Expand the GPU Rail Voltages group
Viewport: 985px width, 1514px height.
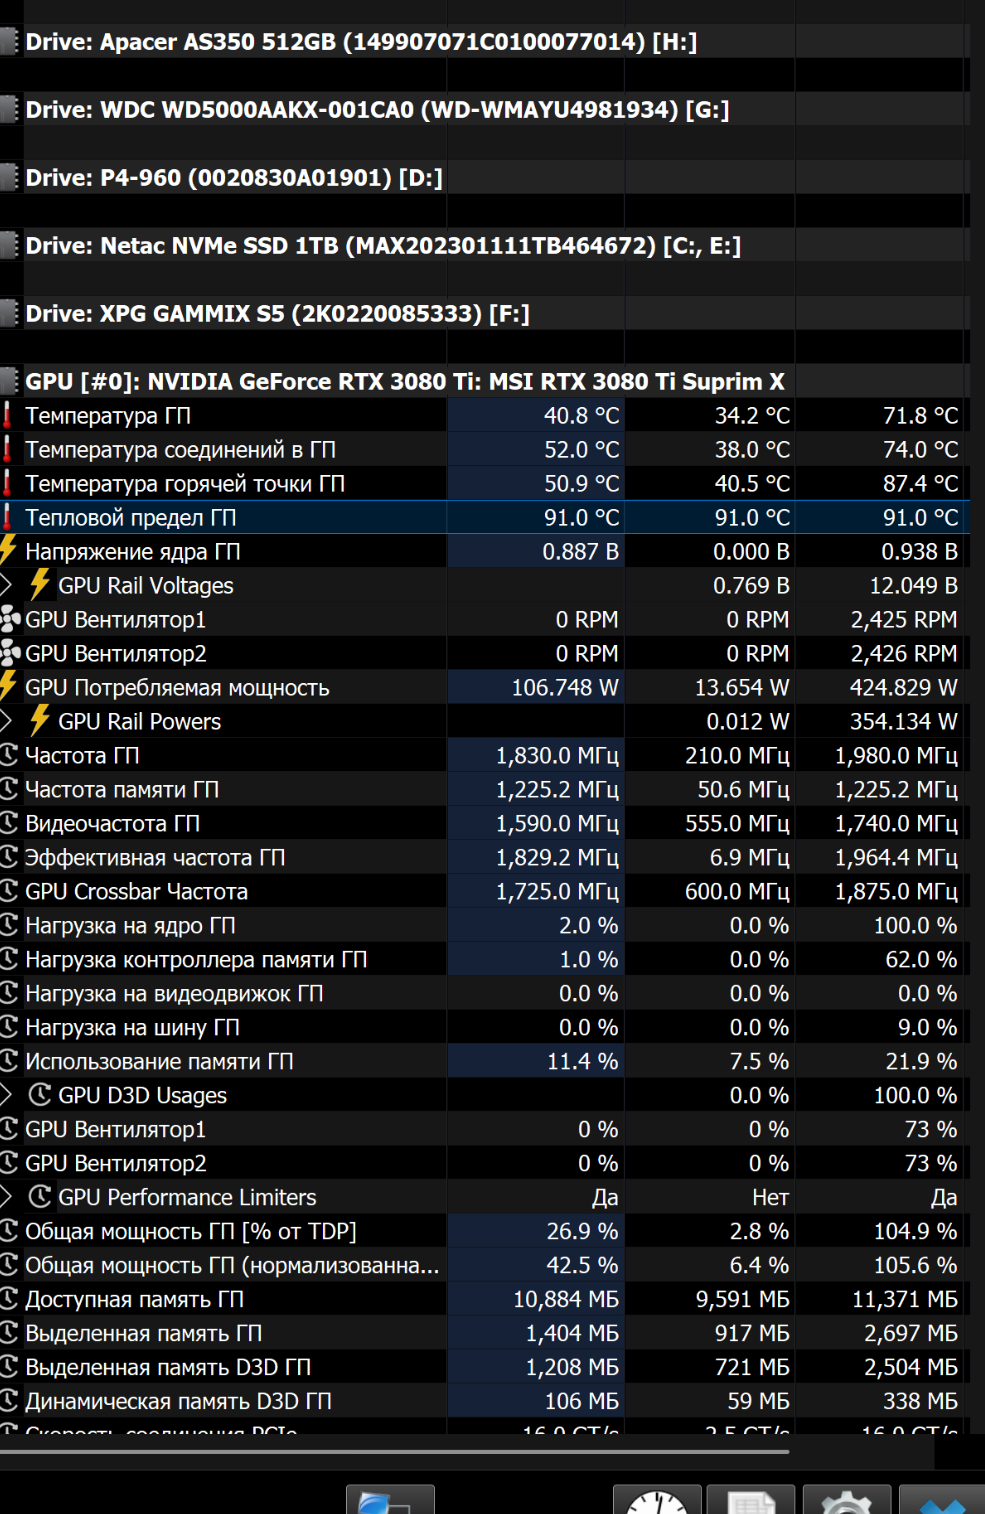point(7,585)
